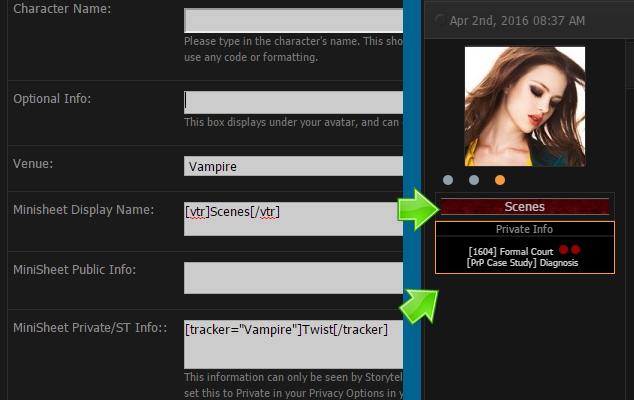Expand the dark red Scenes bar

(x=525, y=207)
